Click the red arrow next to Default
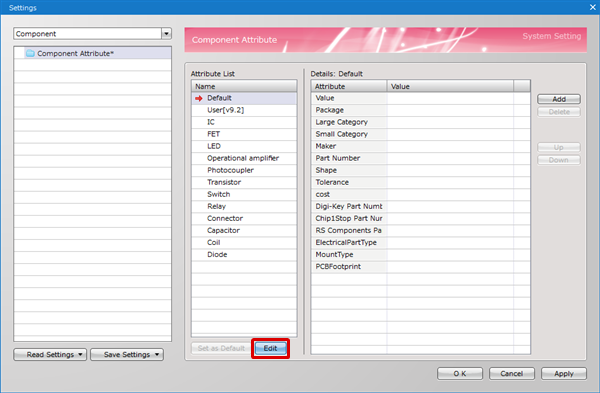Screen dimensions: 600x393 (199, 98)
